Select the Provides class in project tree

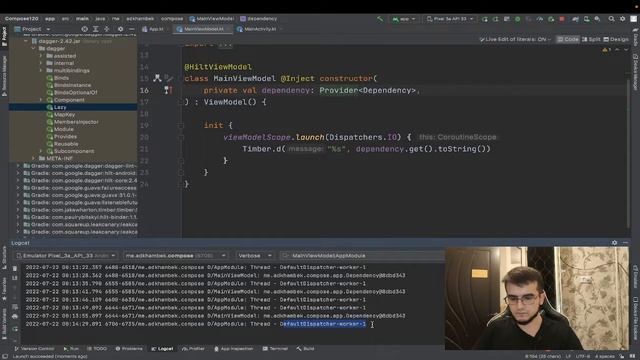point(65,136)
